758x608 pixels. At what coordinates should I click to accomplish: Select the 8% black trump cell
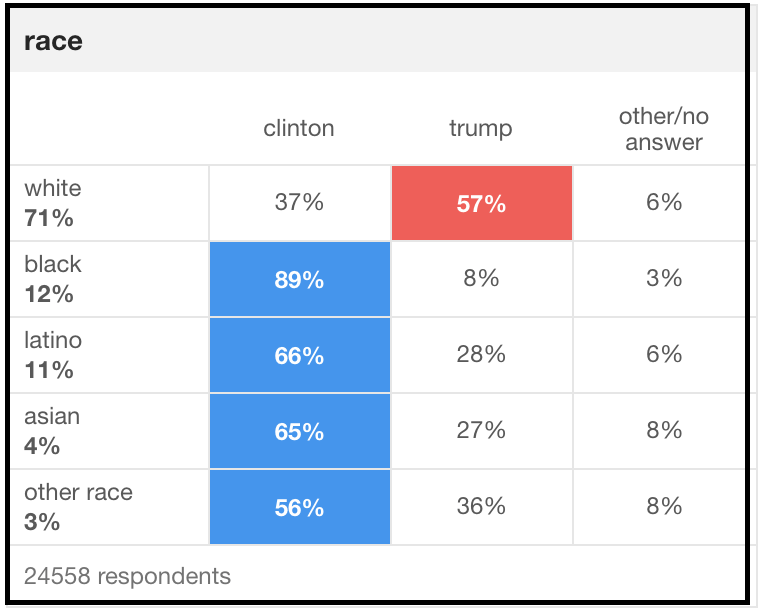(x=481, y=279)
